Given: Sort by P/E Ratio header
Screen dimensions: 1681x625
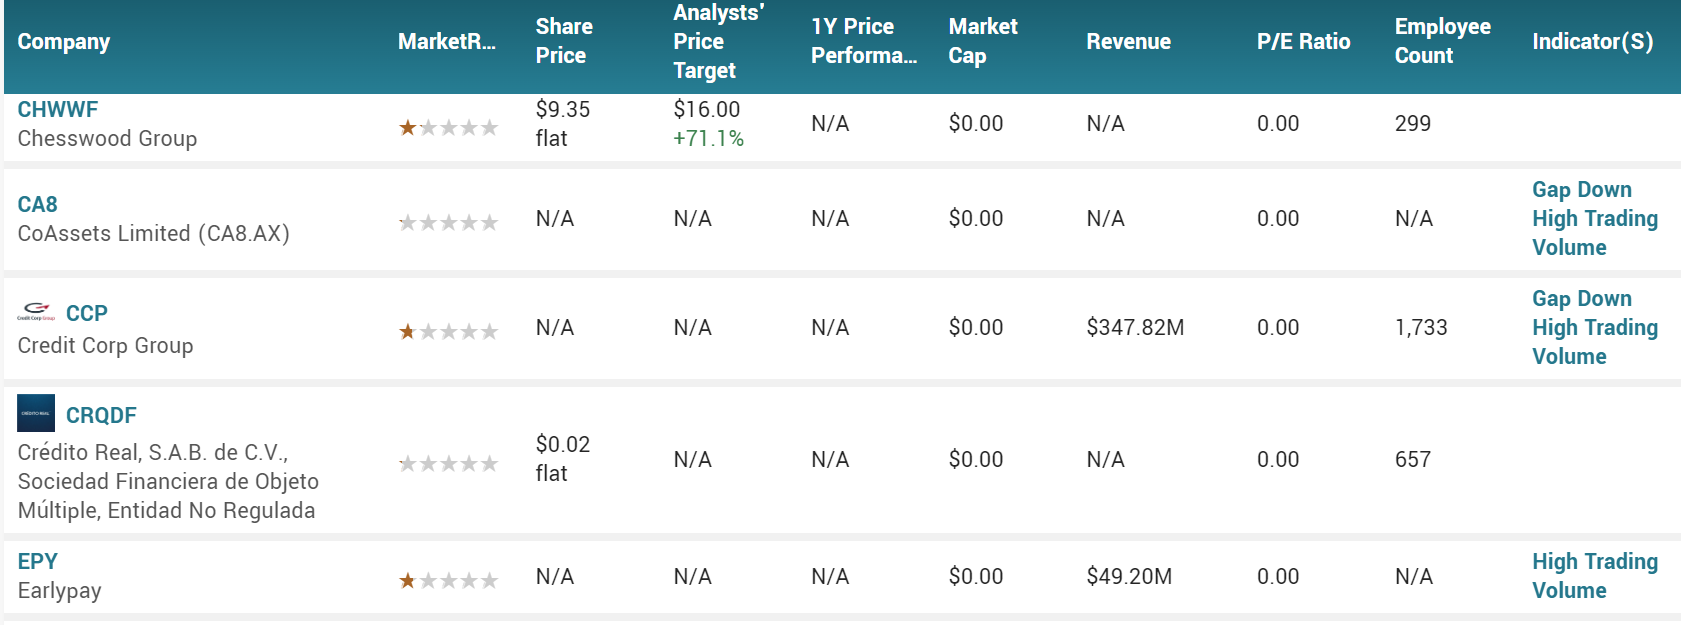Looking at the screenshot, I should (x=1303, y=42).
